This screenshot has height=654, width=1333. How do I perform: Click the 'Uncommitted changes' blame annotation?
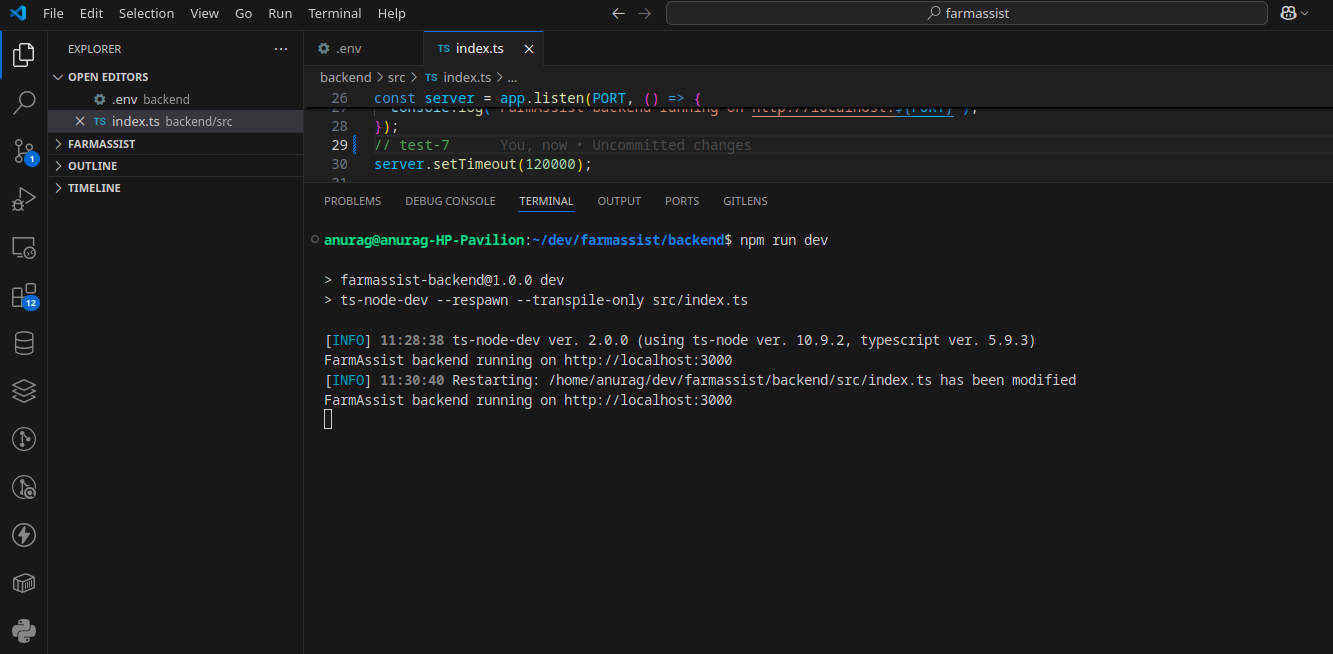671,145
